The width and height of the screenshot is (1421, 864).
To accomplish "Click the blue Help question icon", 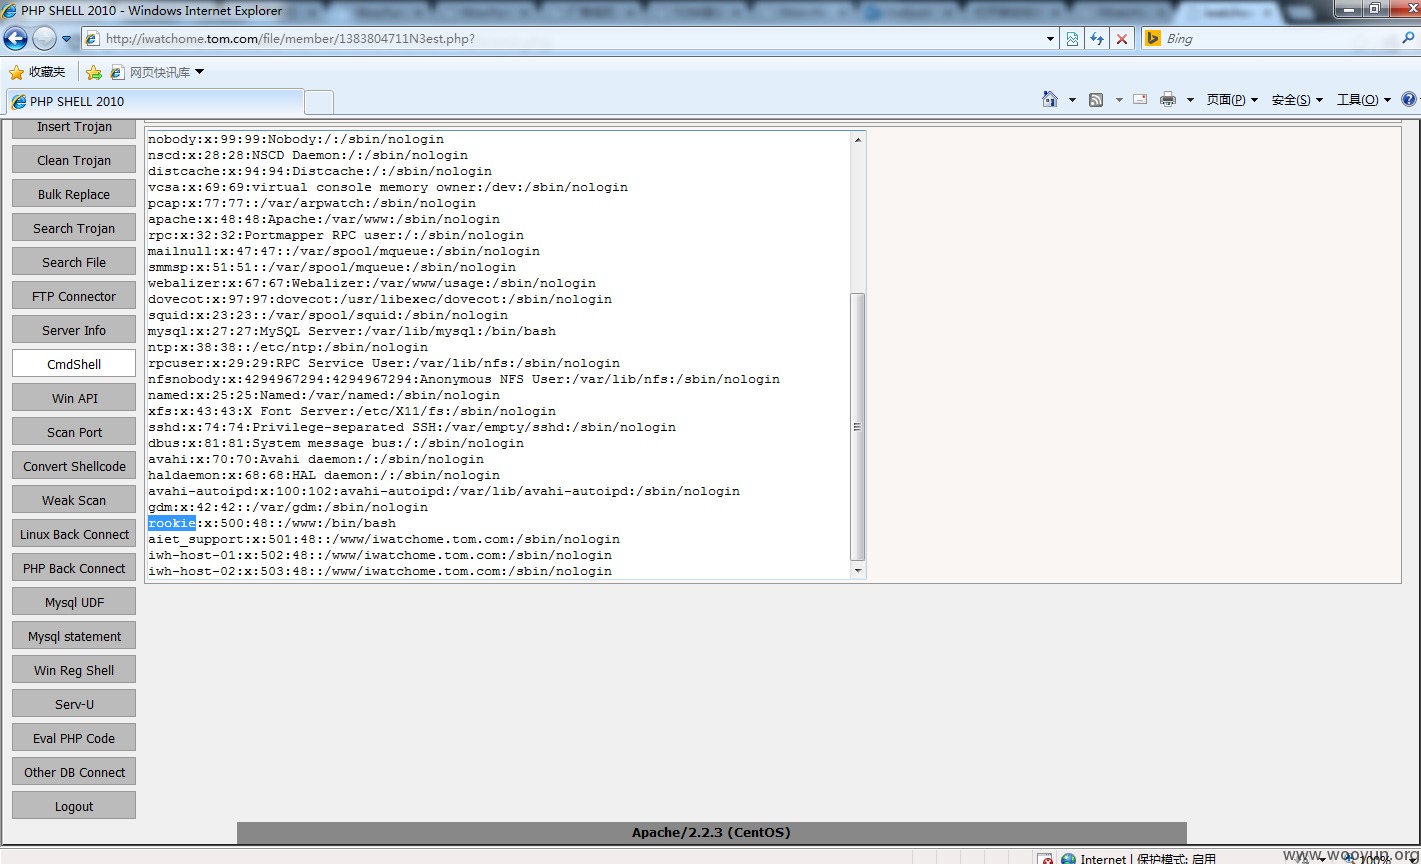I will click(1409, 99).
